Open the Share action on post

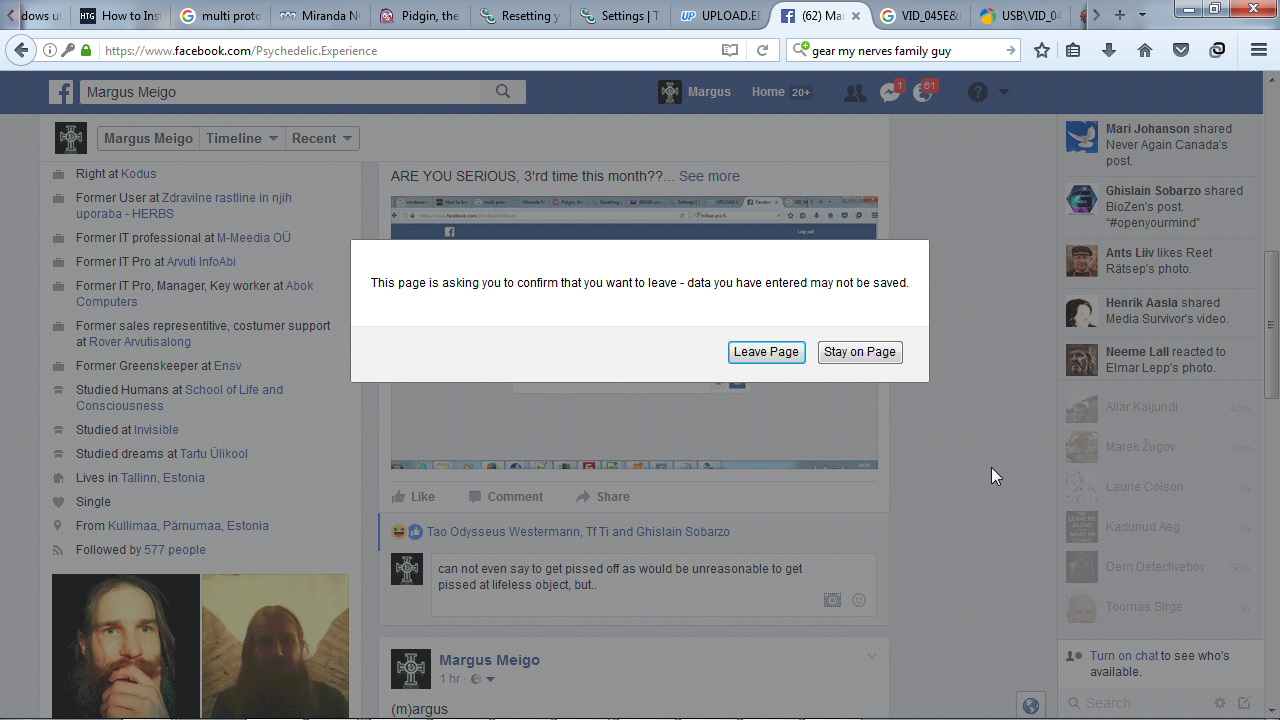602,497
